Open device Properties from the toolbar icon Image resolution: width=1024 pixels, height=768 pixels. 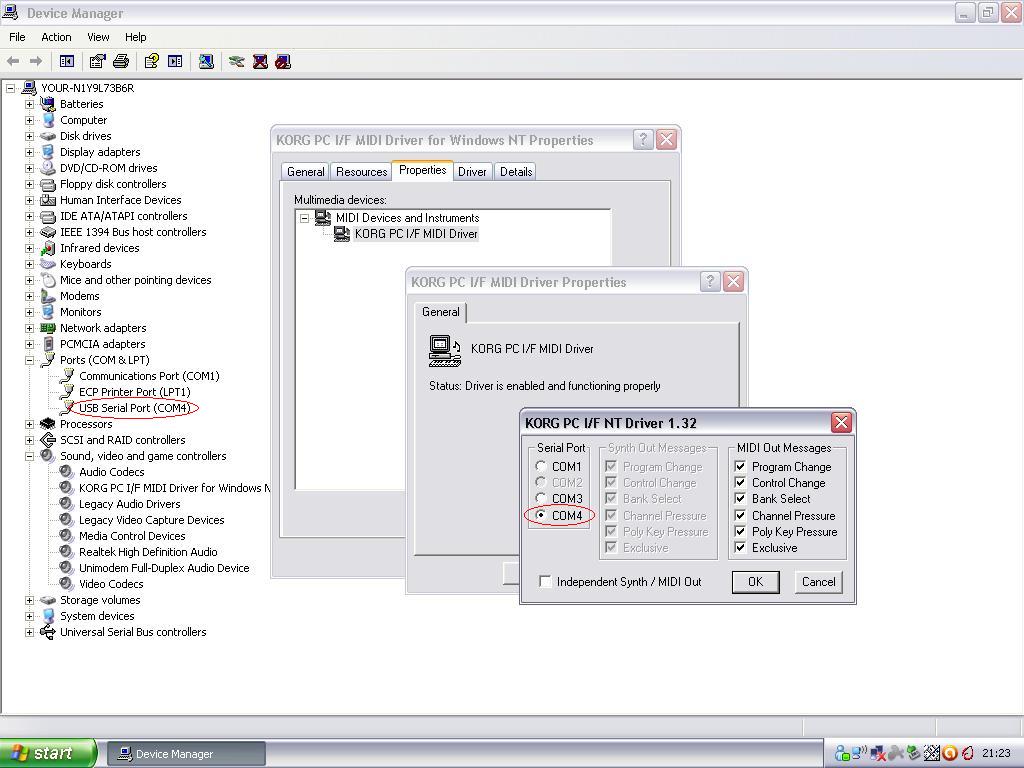click(97, 61)
